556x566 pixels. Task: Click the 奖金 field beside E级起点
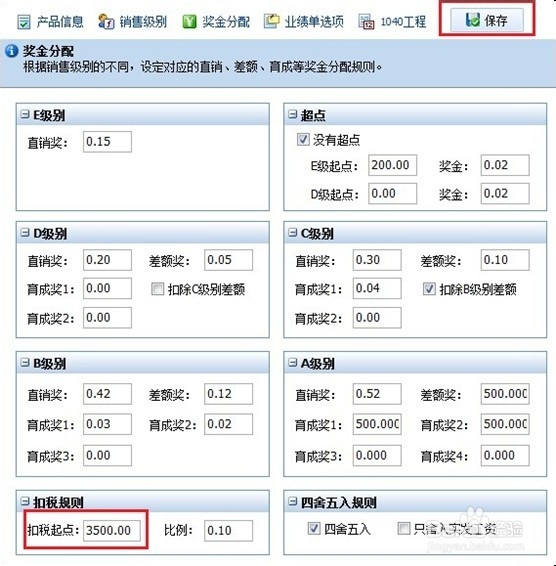click(505, 165)
